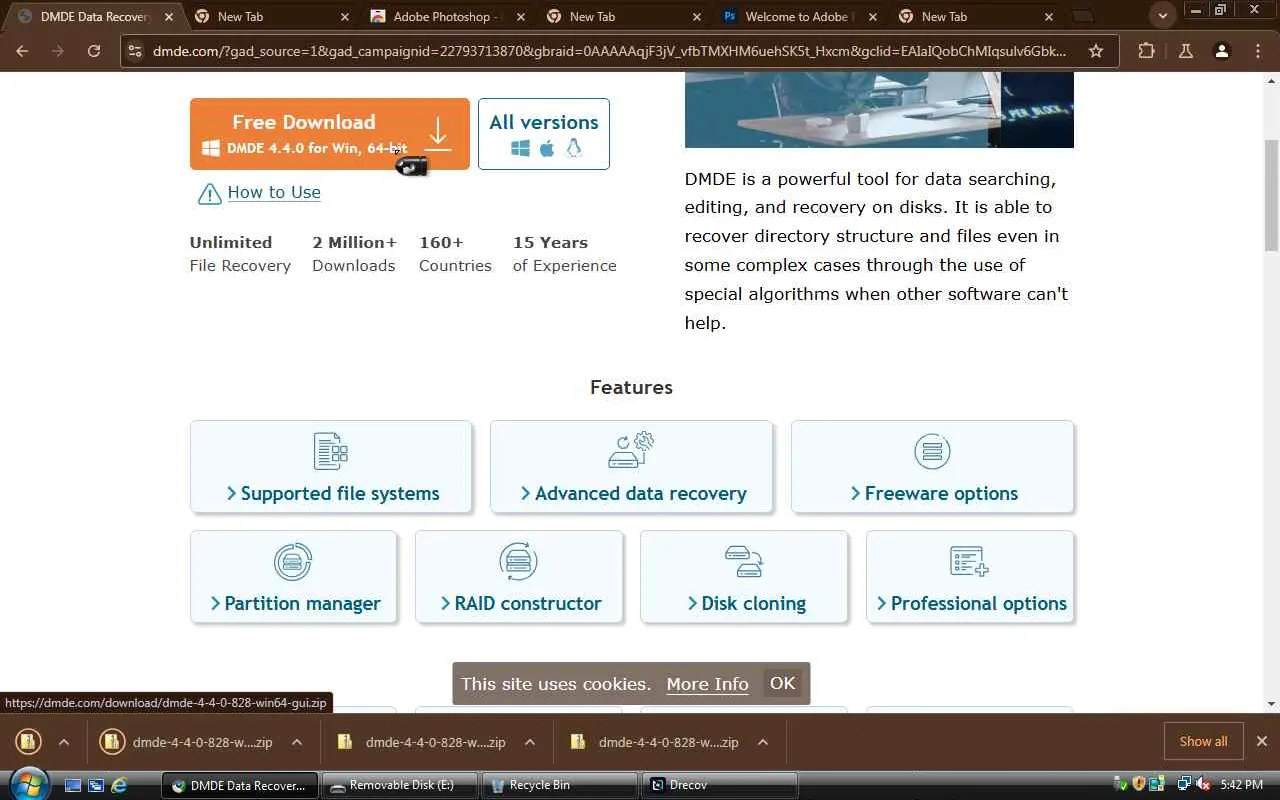Image resolution: width=1280 pixels, height=800 pixels.
Task: Switch to Recycle Bin taskbar window
Action: coord(559,785)
